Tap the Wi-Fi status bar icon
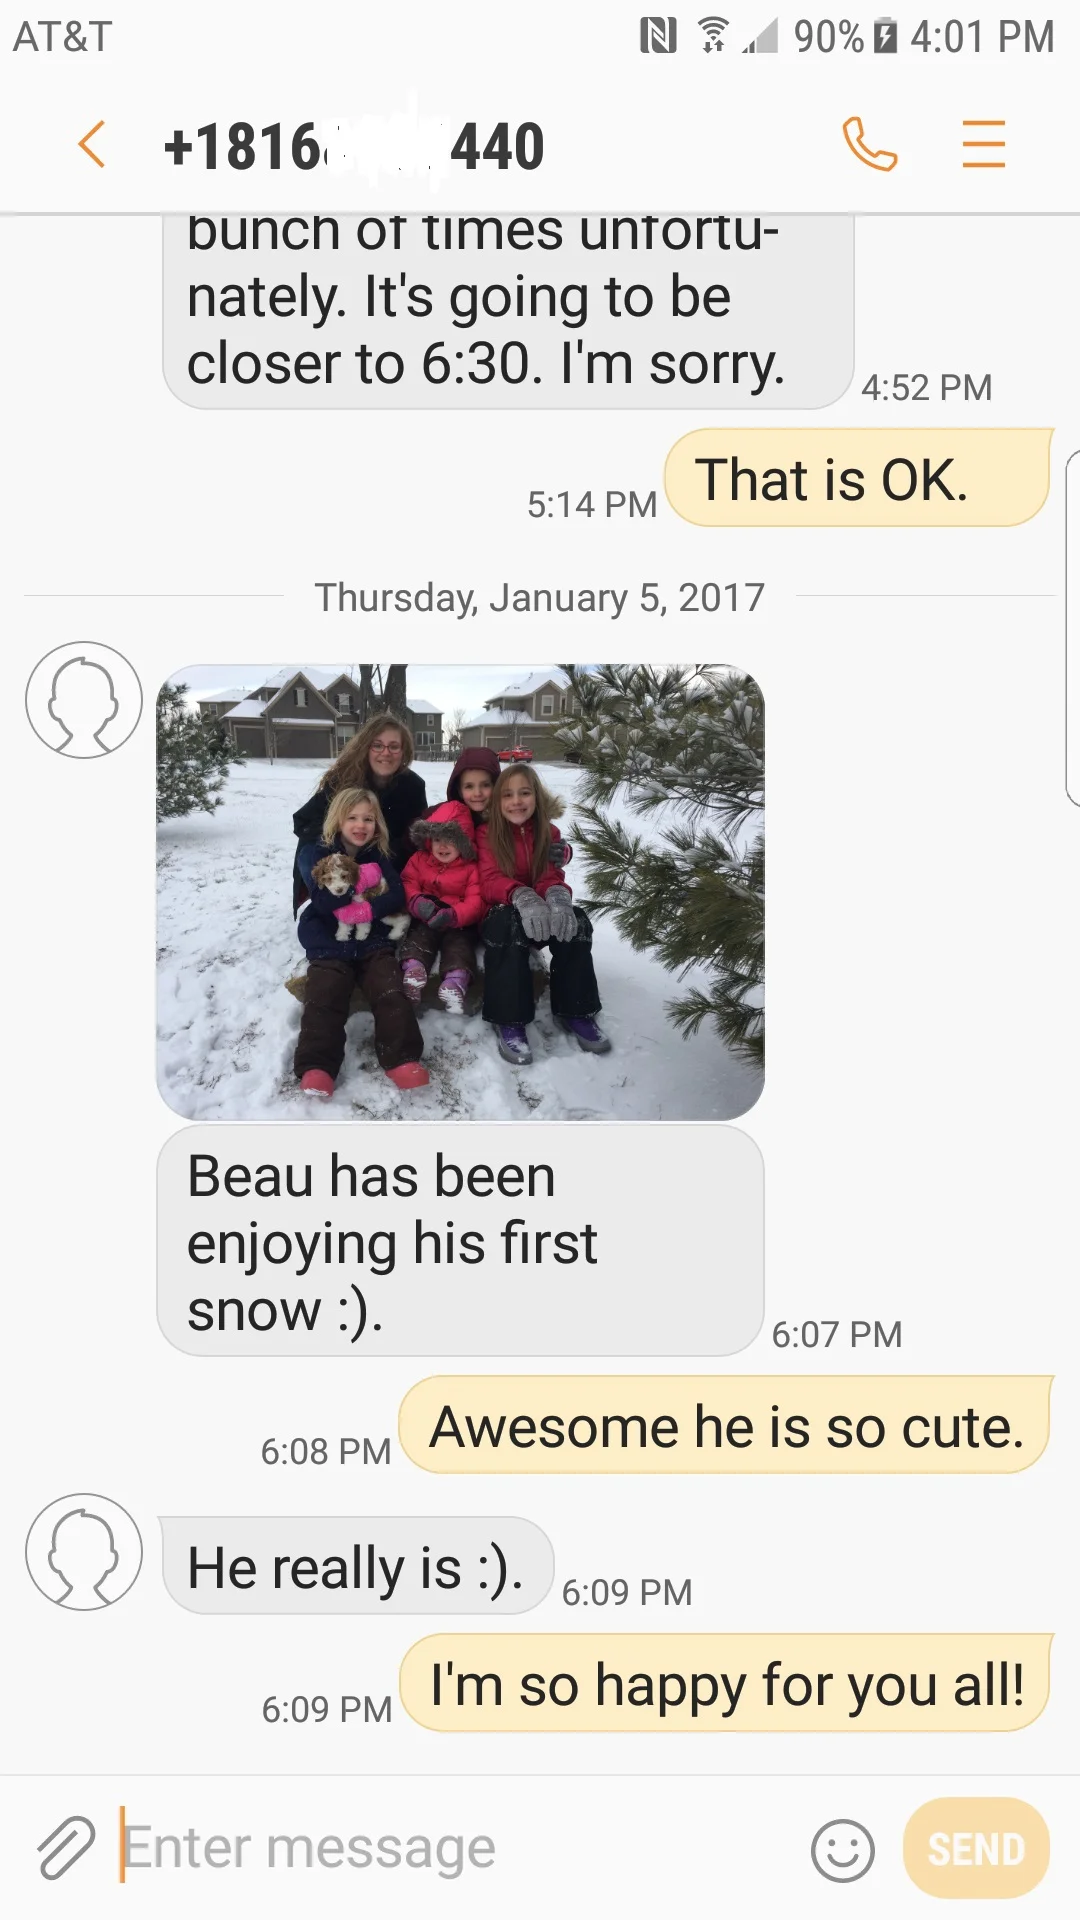Screen dimensions: 1080x1920 [x=712, y=36]
